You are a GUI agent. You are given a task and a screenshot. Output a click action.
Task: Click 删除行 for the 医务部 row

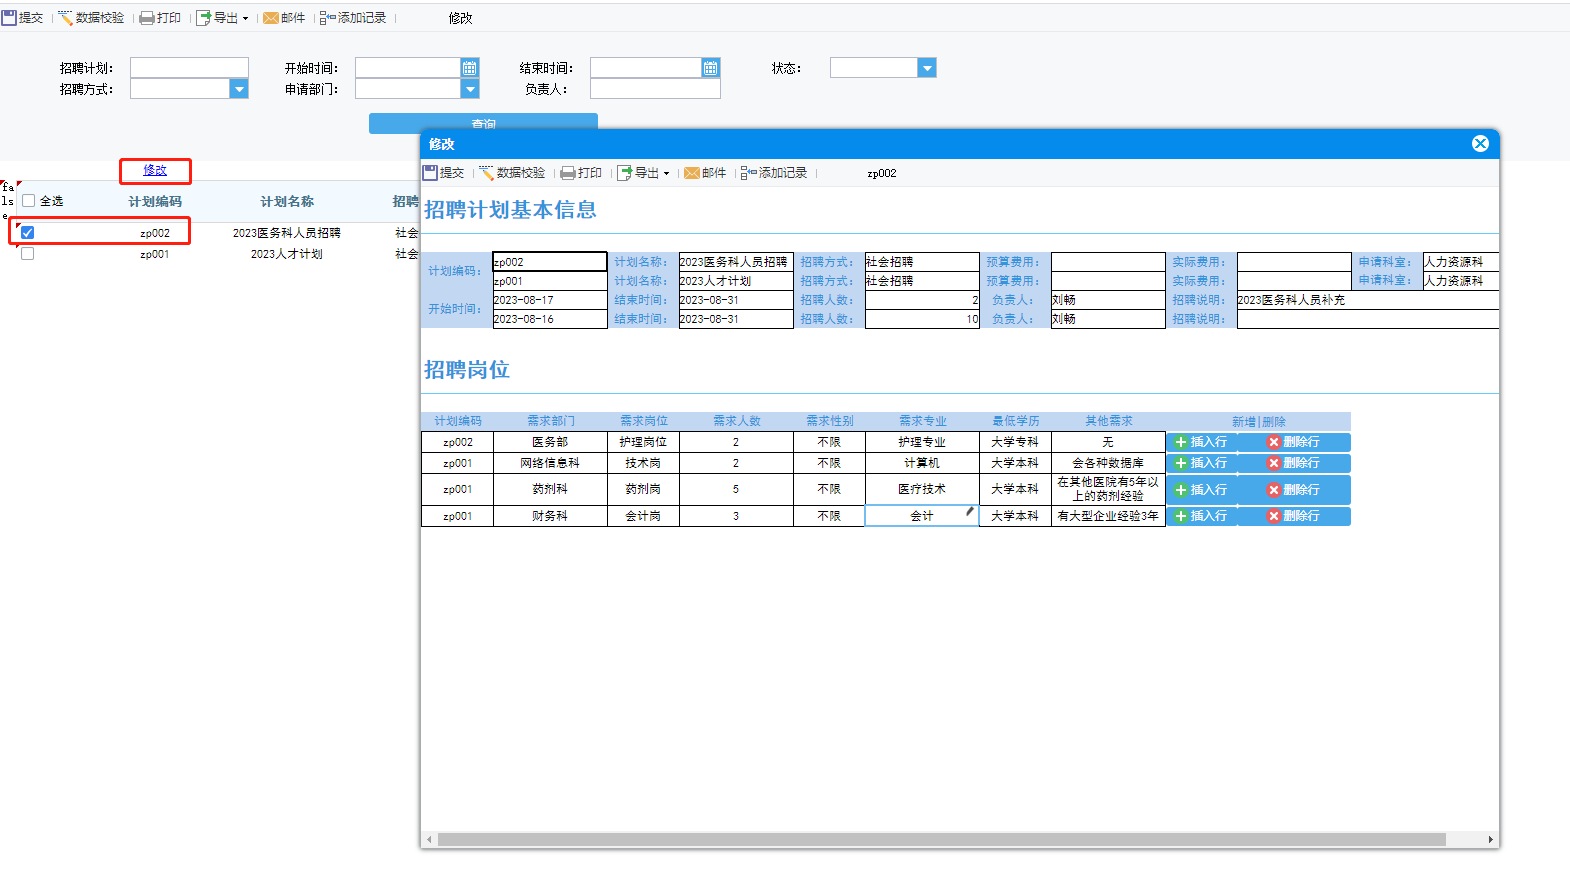1294,442
